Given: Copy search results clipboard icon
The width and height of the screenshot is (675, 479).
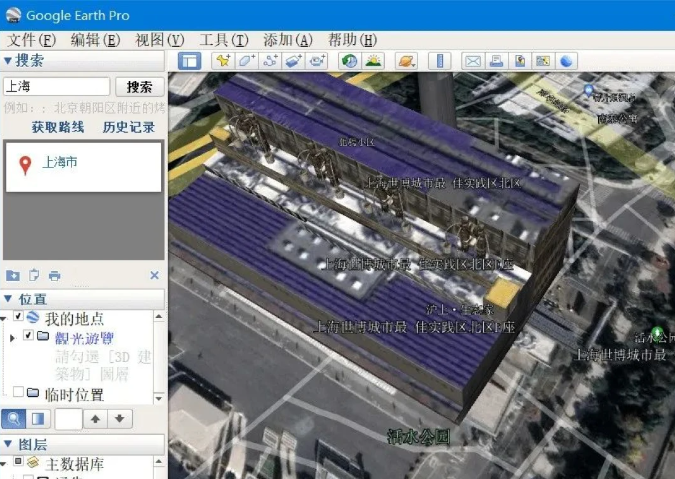Looking at the screenshot, I should (34, 275).
